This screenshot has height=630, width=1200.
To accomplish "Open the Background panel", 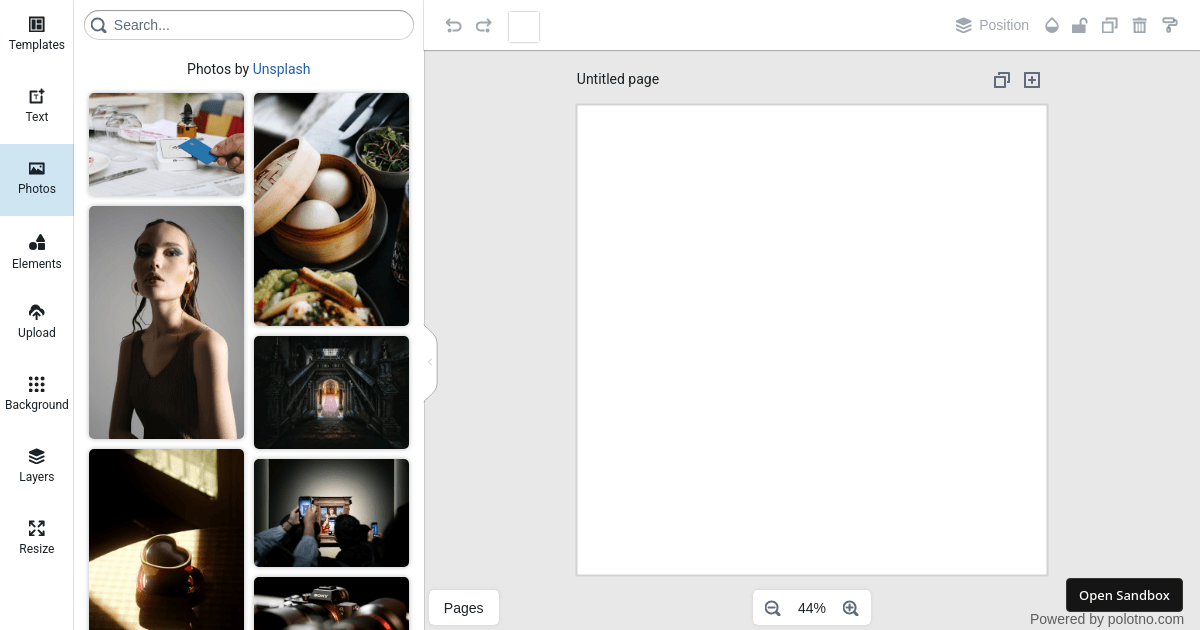I will tap(37, 394).
